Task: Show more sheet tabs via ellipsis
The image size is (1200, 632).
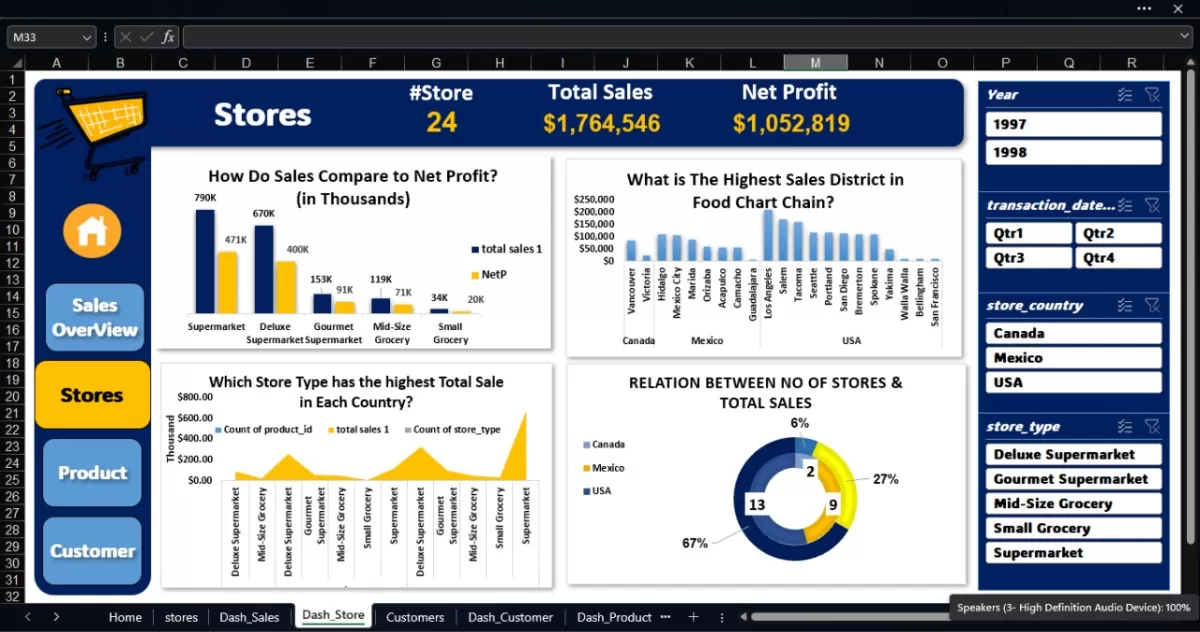Action: tap(666, 617)
